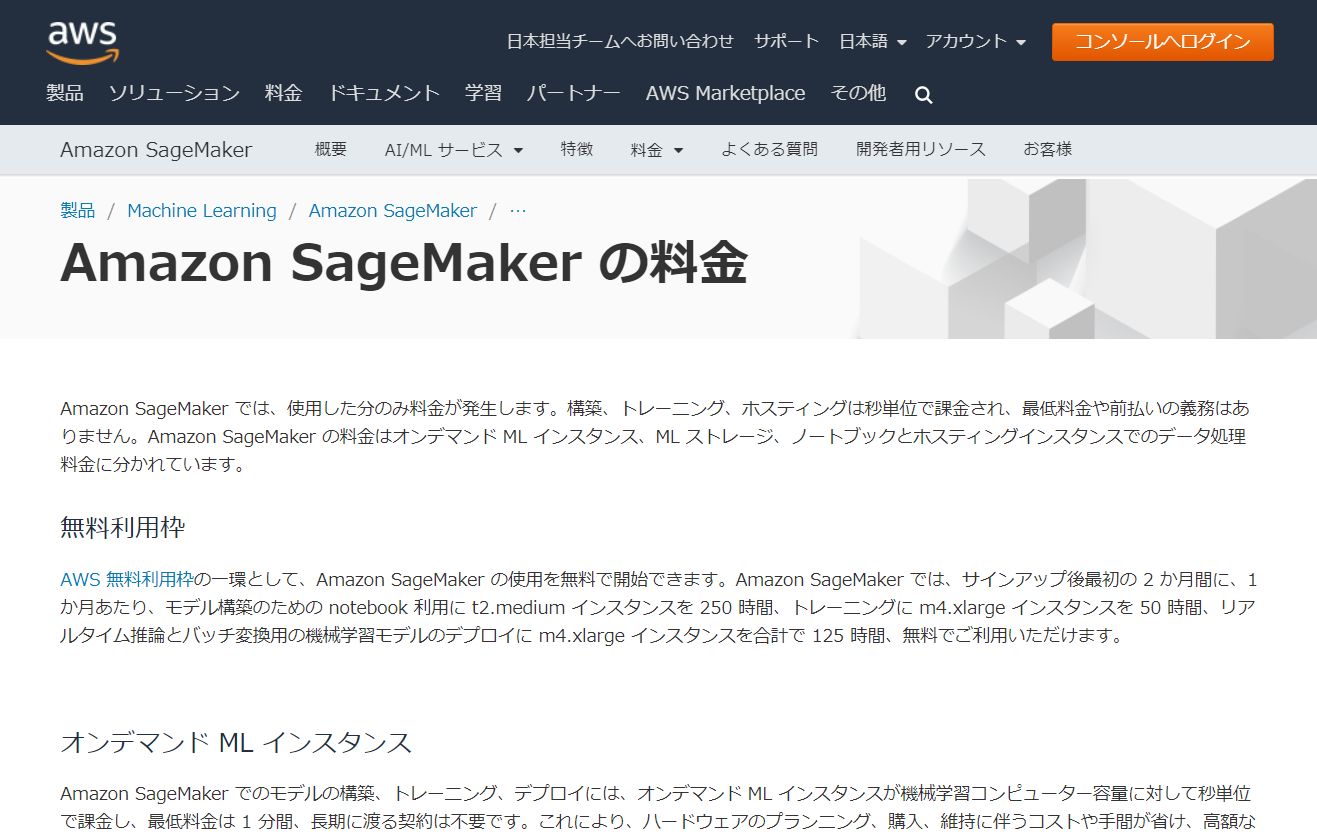1317x839 pixels.
Task: Open 日本担当チームへお問い合わせ link
Action: (620, 41)
